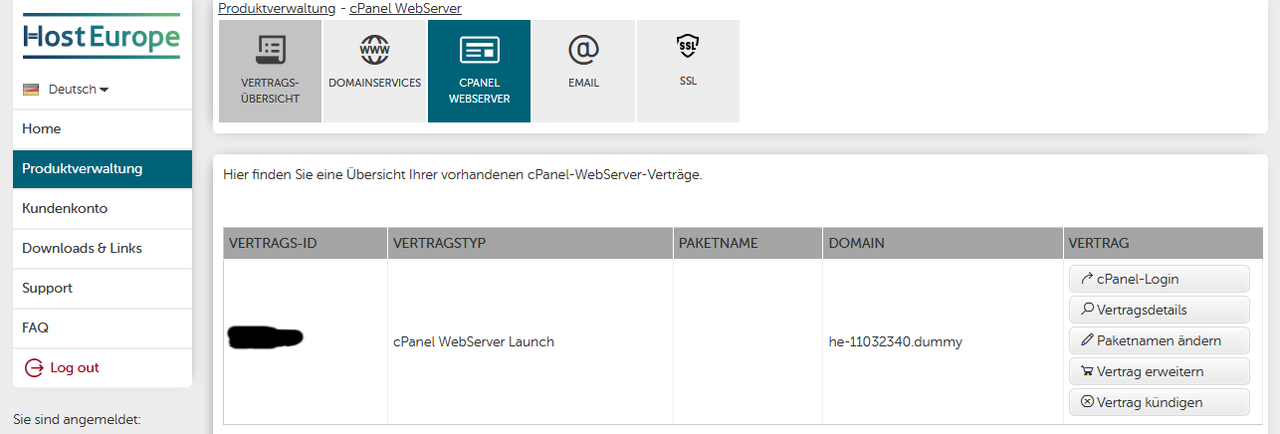Click the Email @ icon
The image size is (1280, 434).
tap(583, 48)
